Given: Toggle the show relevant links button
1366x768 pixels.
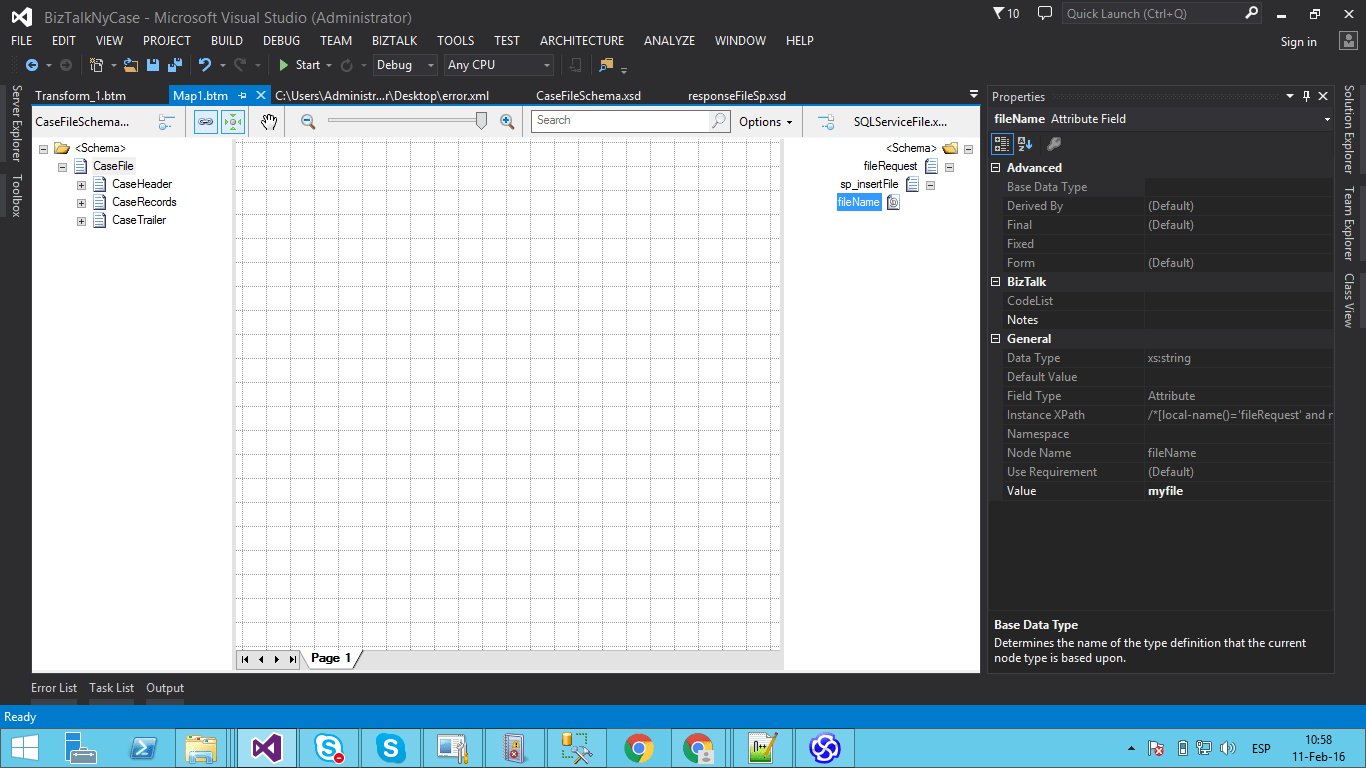Looking at the screenshot, I should click(x=206, y=121).
